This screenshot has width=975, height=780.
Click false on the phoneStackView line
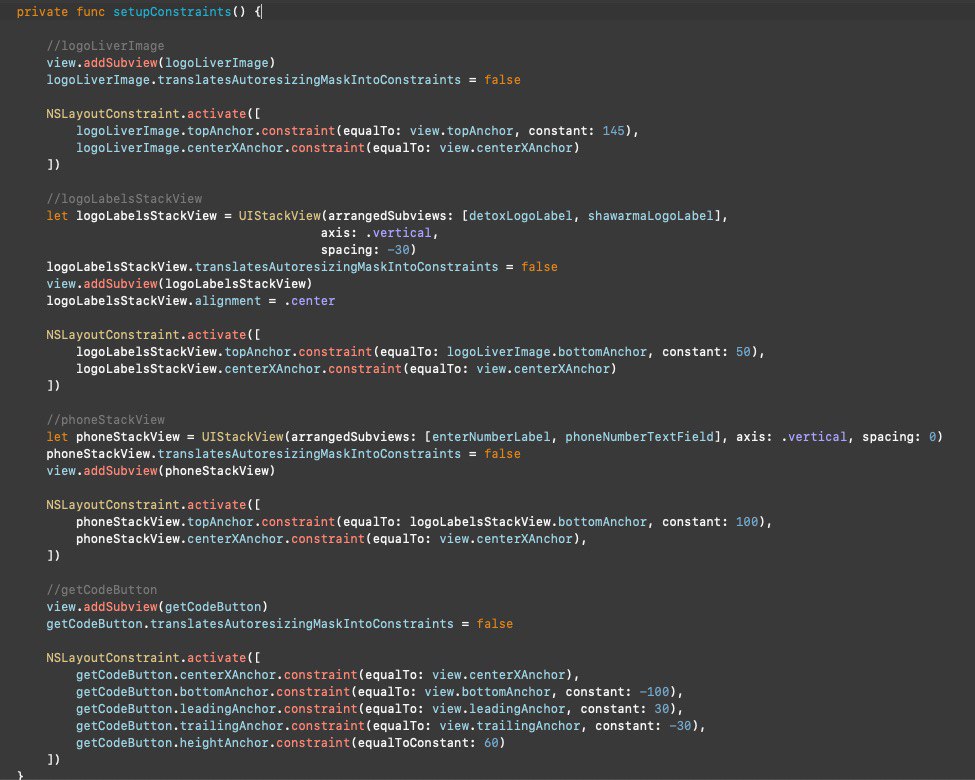click(502, 453)
